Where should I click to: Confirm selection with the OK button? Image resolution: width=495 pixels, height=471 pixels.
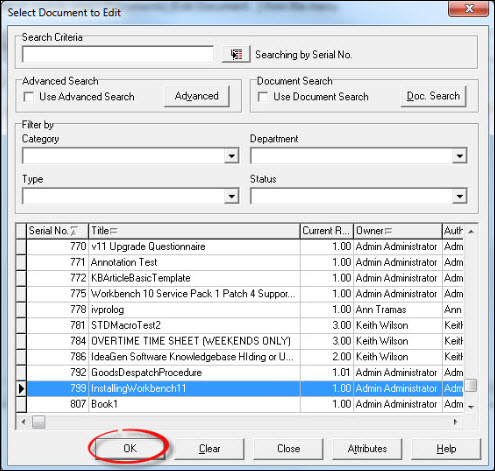tap(130, 448)
